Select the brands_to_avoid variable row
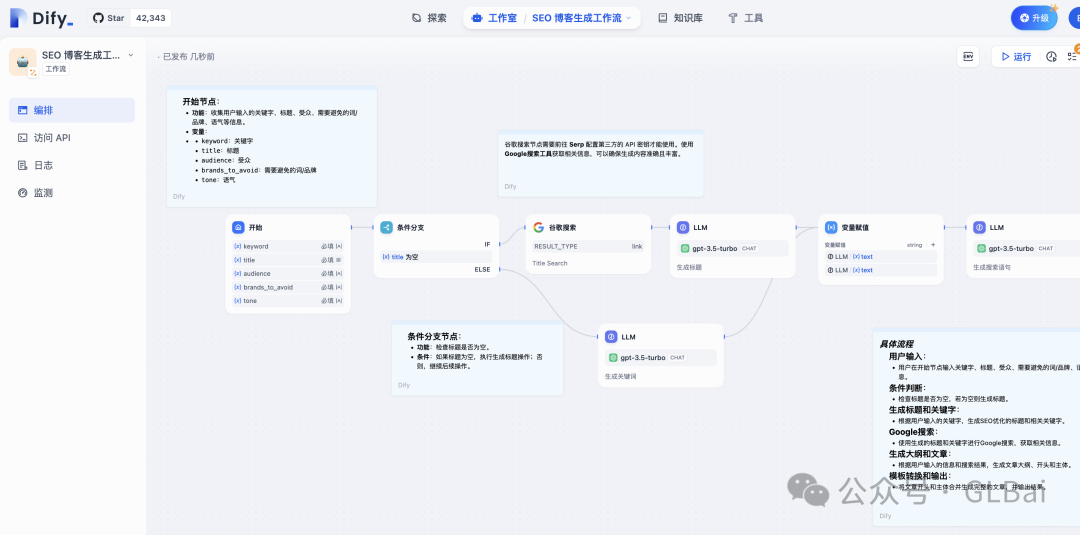 coord(288,287)
